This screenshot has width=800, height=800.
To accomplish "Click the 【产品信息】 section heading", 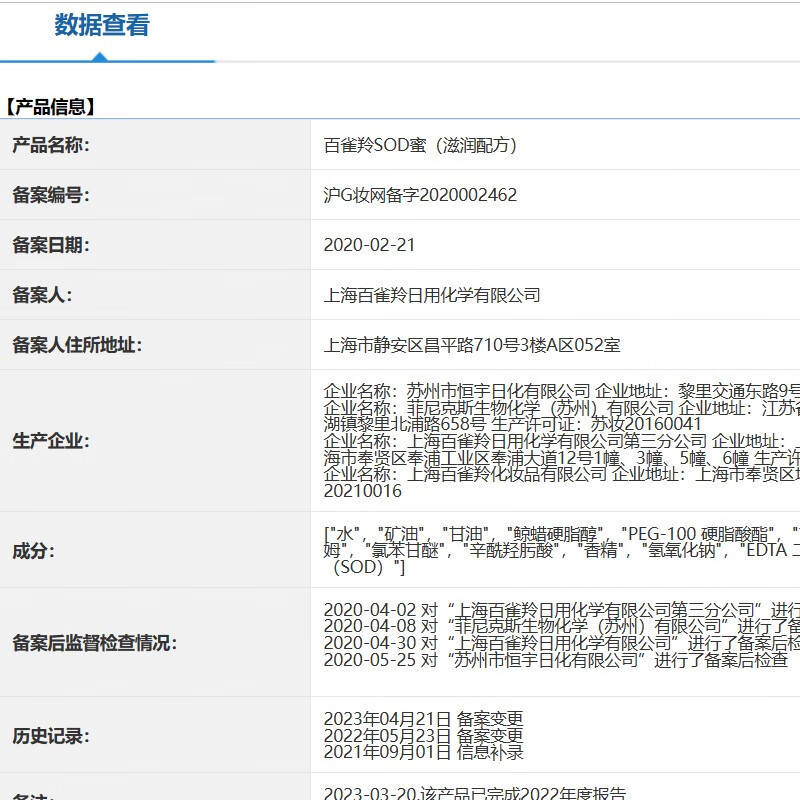I will pyautogui.click(x=50, y=107).
